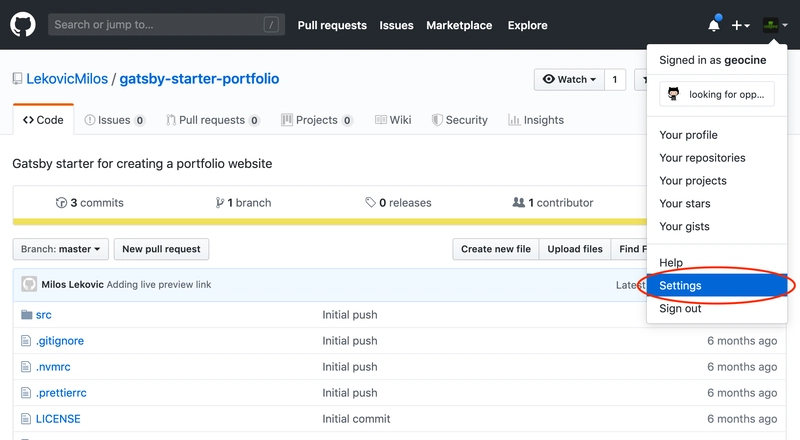Select Your profile in dropdown
Viewport: 800px width, 440px height.
click(688, 135)
